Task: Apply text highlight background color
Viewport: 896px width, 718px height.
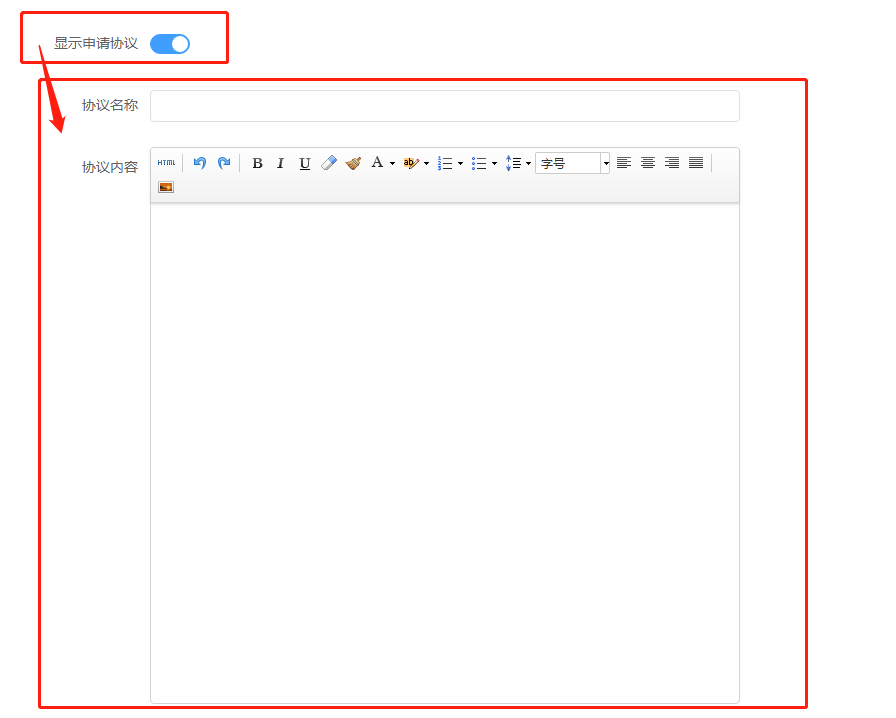Action: 410,163
